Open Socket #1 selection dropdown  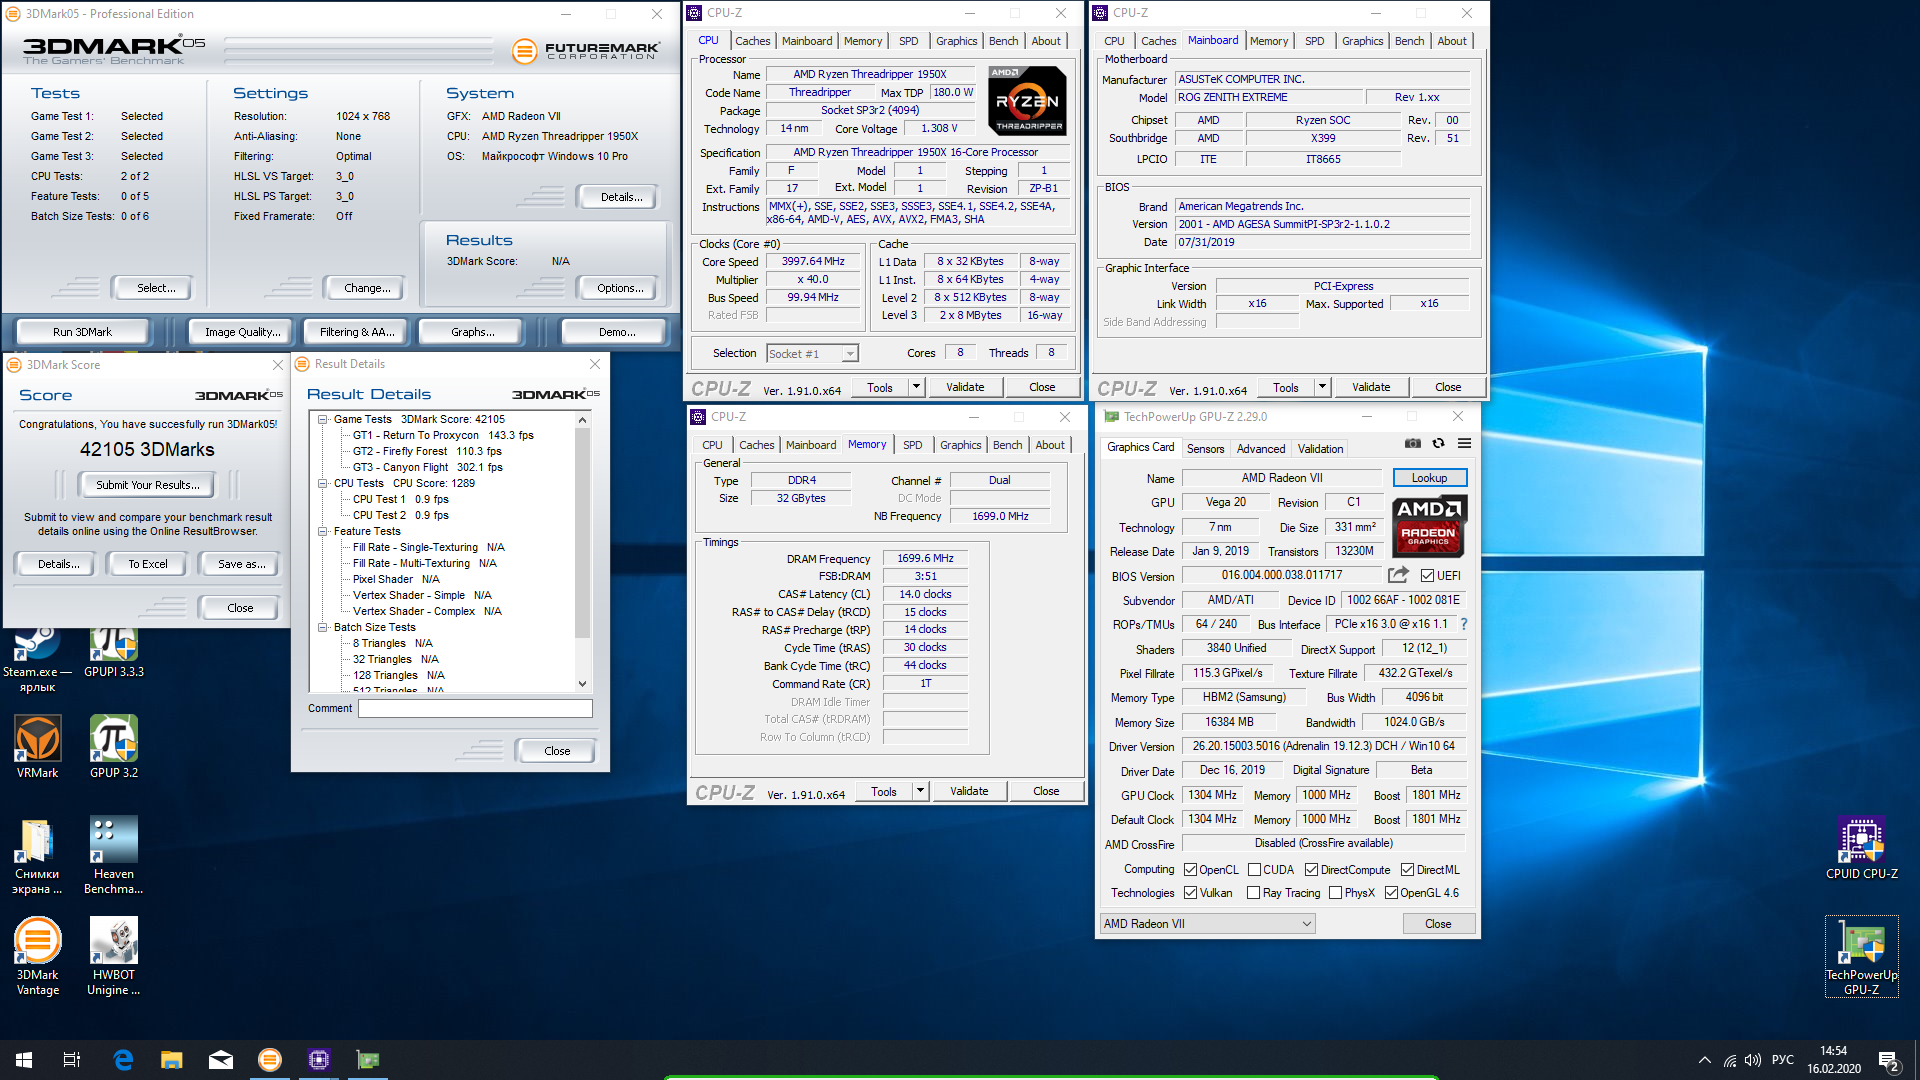pos(812,354)
